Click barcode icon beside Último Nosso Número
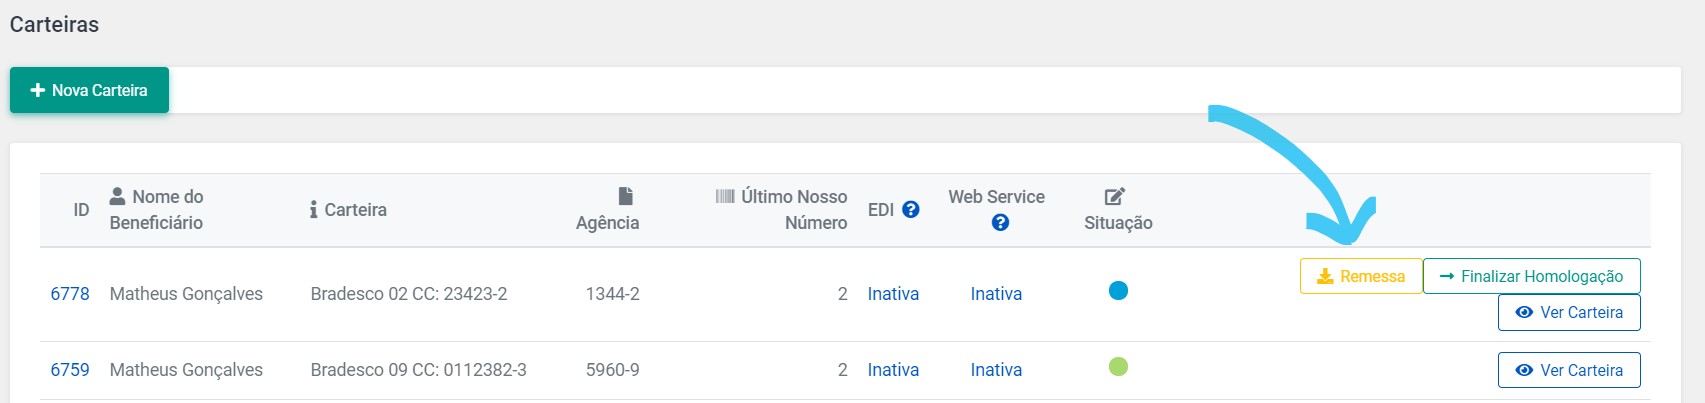Image resolution: width=1705 pixels, height=403 pixels. 725,196
